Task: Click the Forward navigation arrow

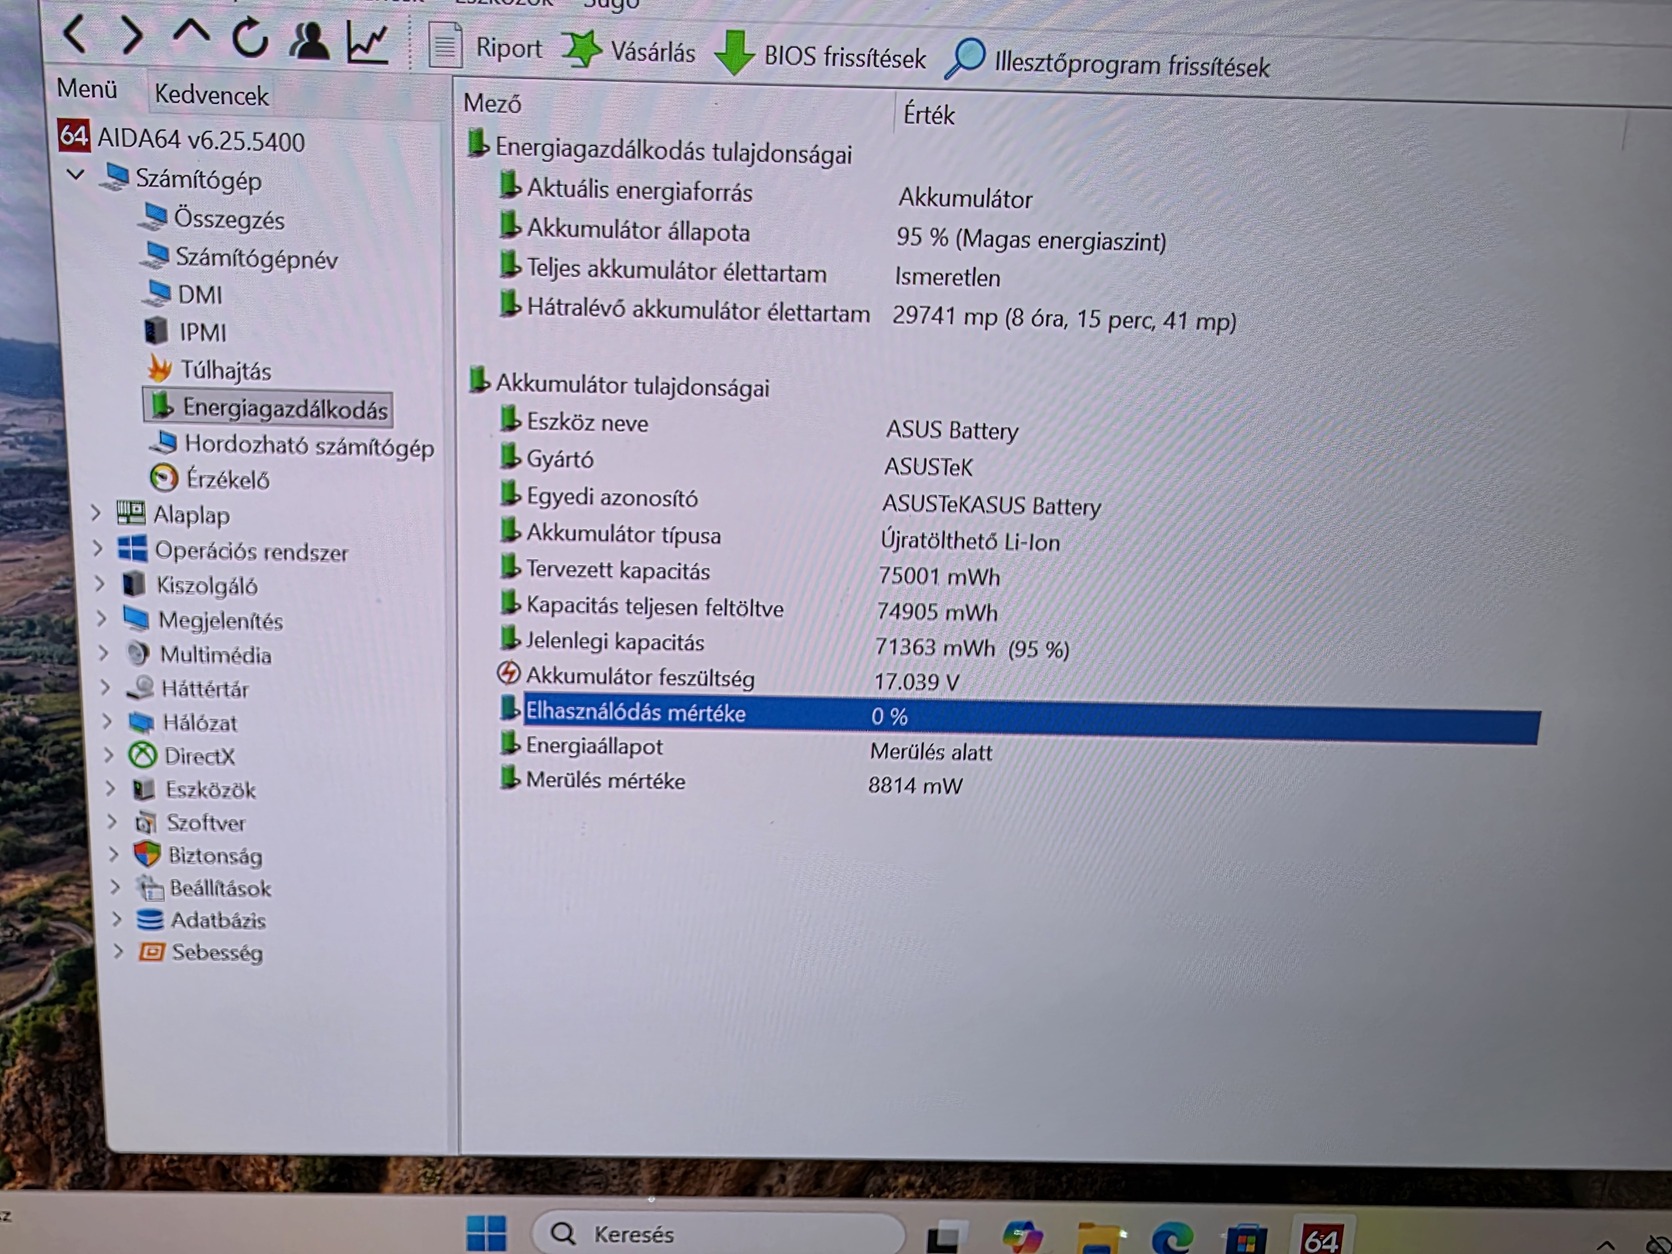Action: [x=131, y=35]
